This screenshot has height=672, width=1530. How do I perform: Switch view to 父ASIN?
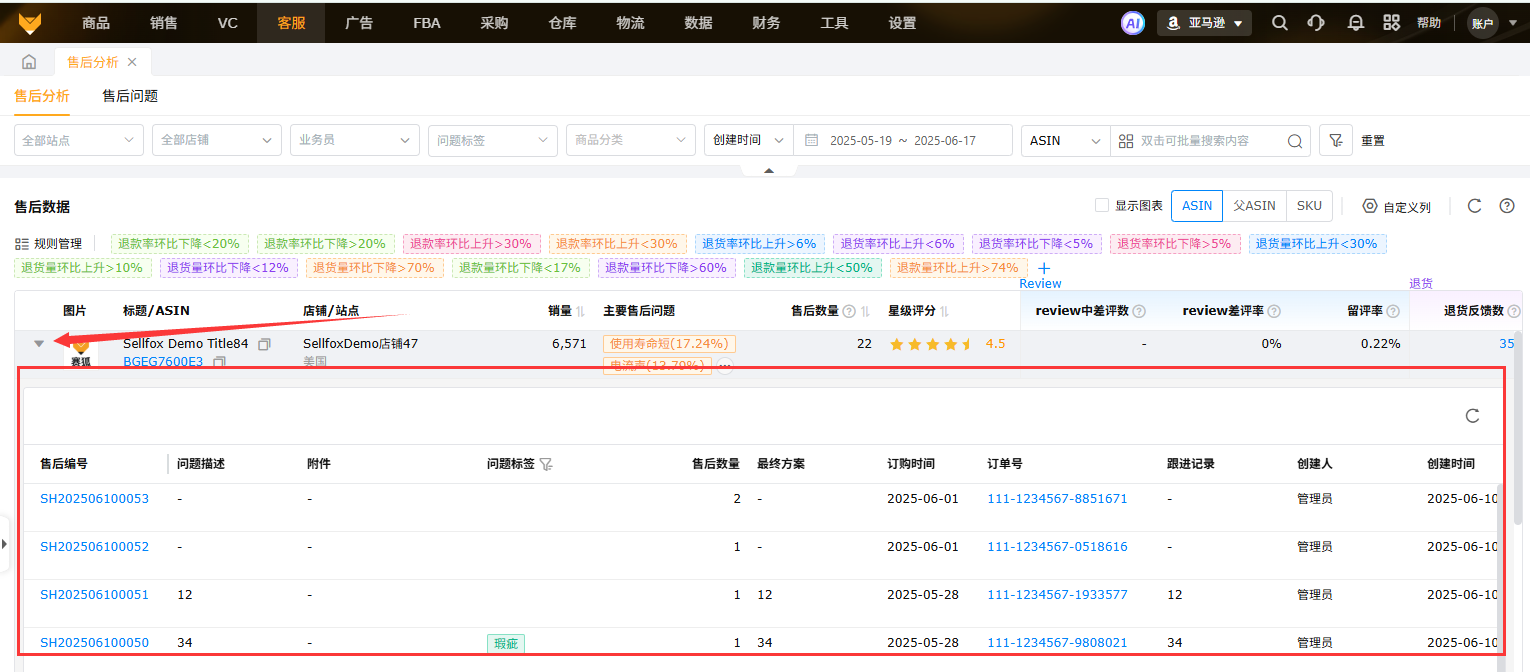point(1254,206)
